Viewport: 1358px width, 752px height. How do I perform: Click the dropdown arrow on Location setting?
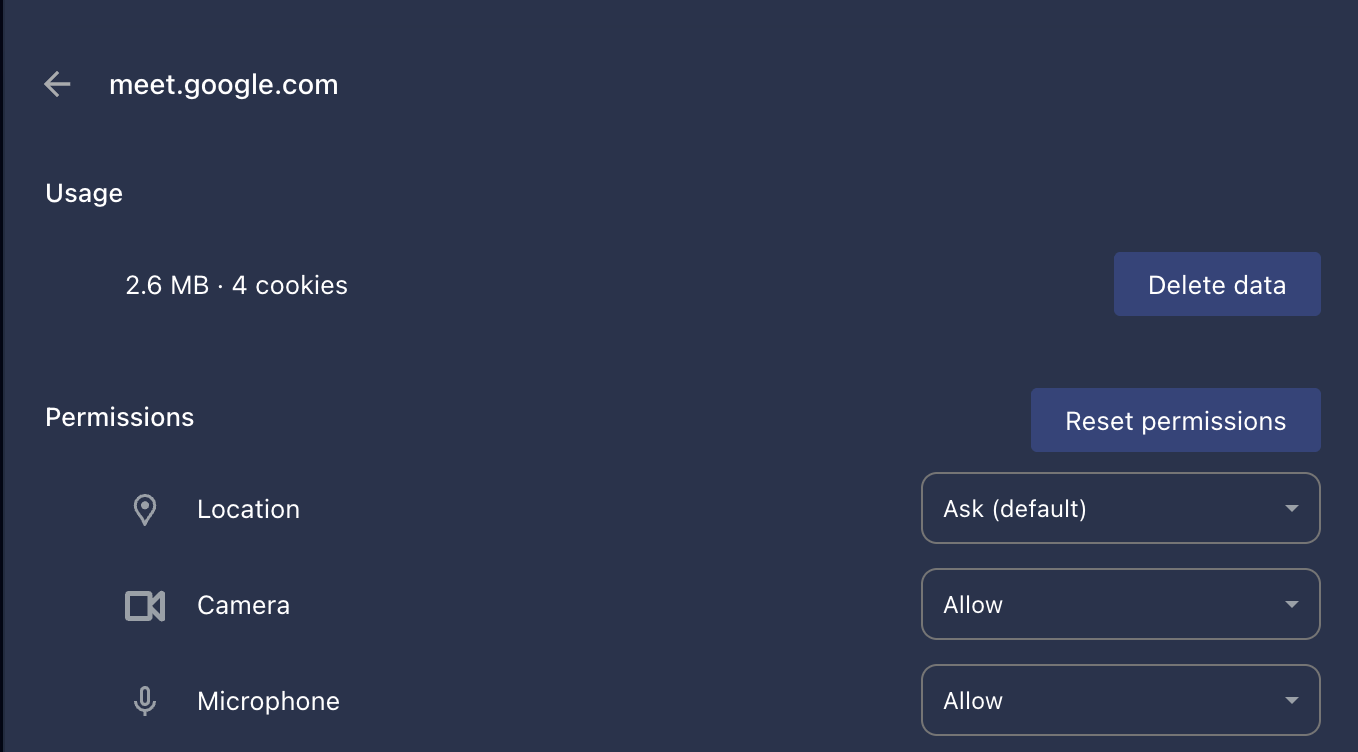coord(1293,509)
